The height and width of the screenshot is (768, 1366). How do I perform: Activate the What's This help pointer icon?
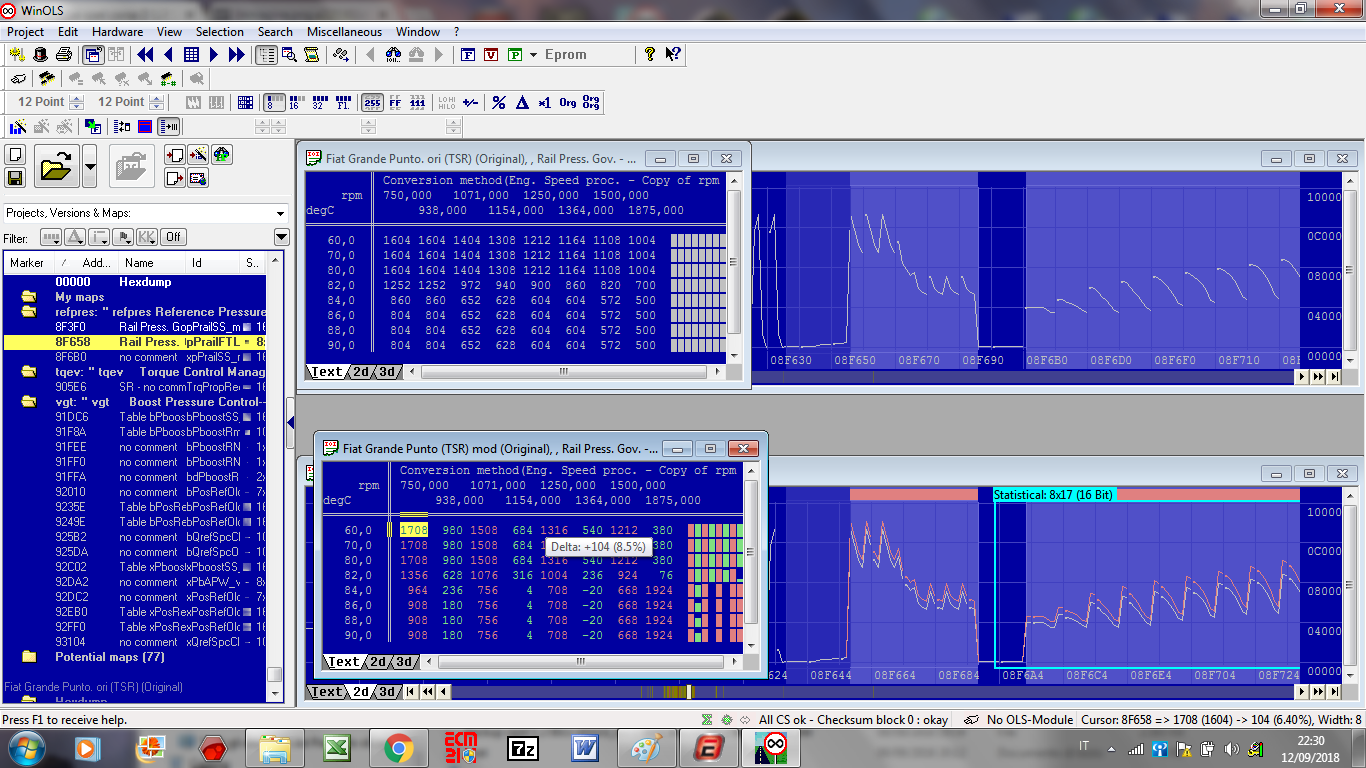pyautogui.click(x=673, y=54)
